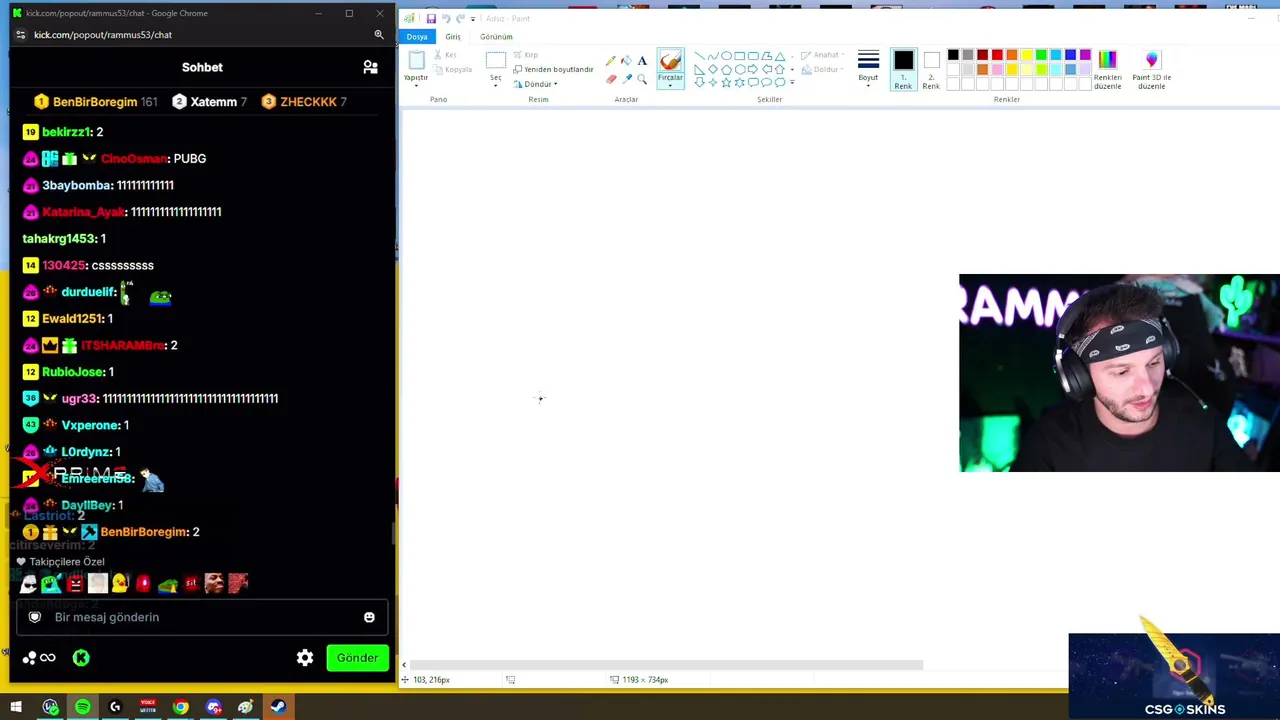Screen dimensions: 1280x720
Task: Click the streamer webcam overlay
Action: click(x=1119, y=373)
